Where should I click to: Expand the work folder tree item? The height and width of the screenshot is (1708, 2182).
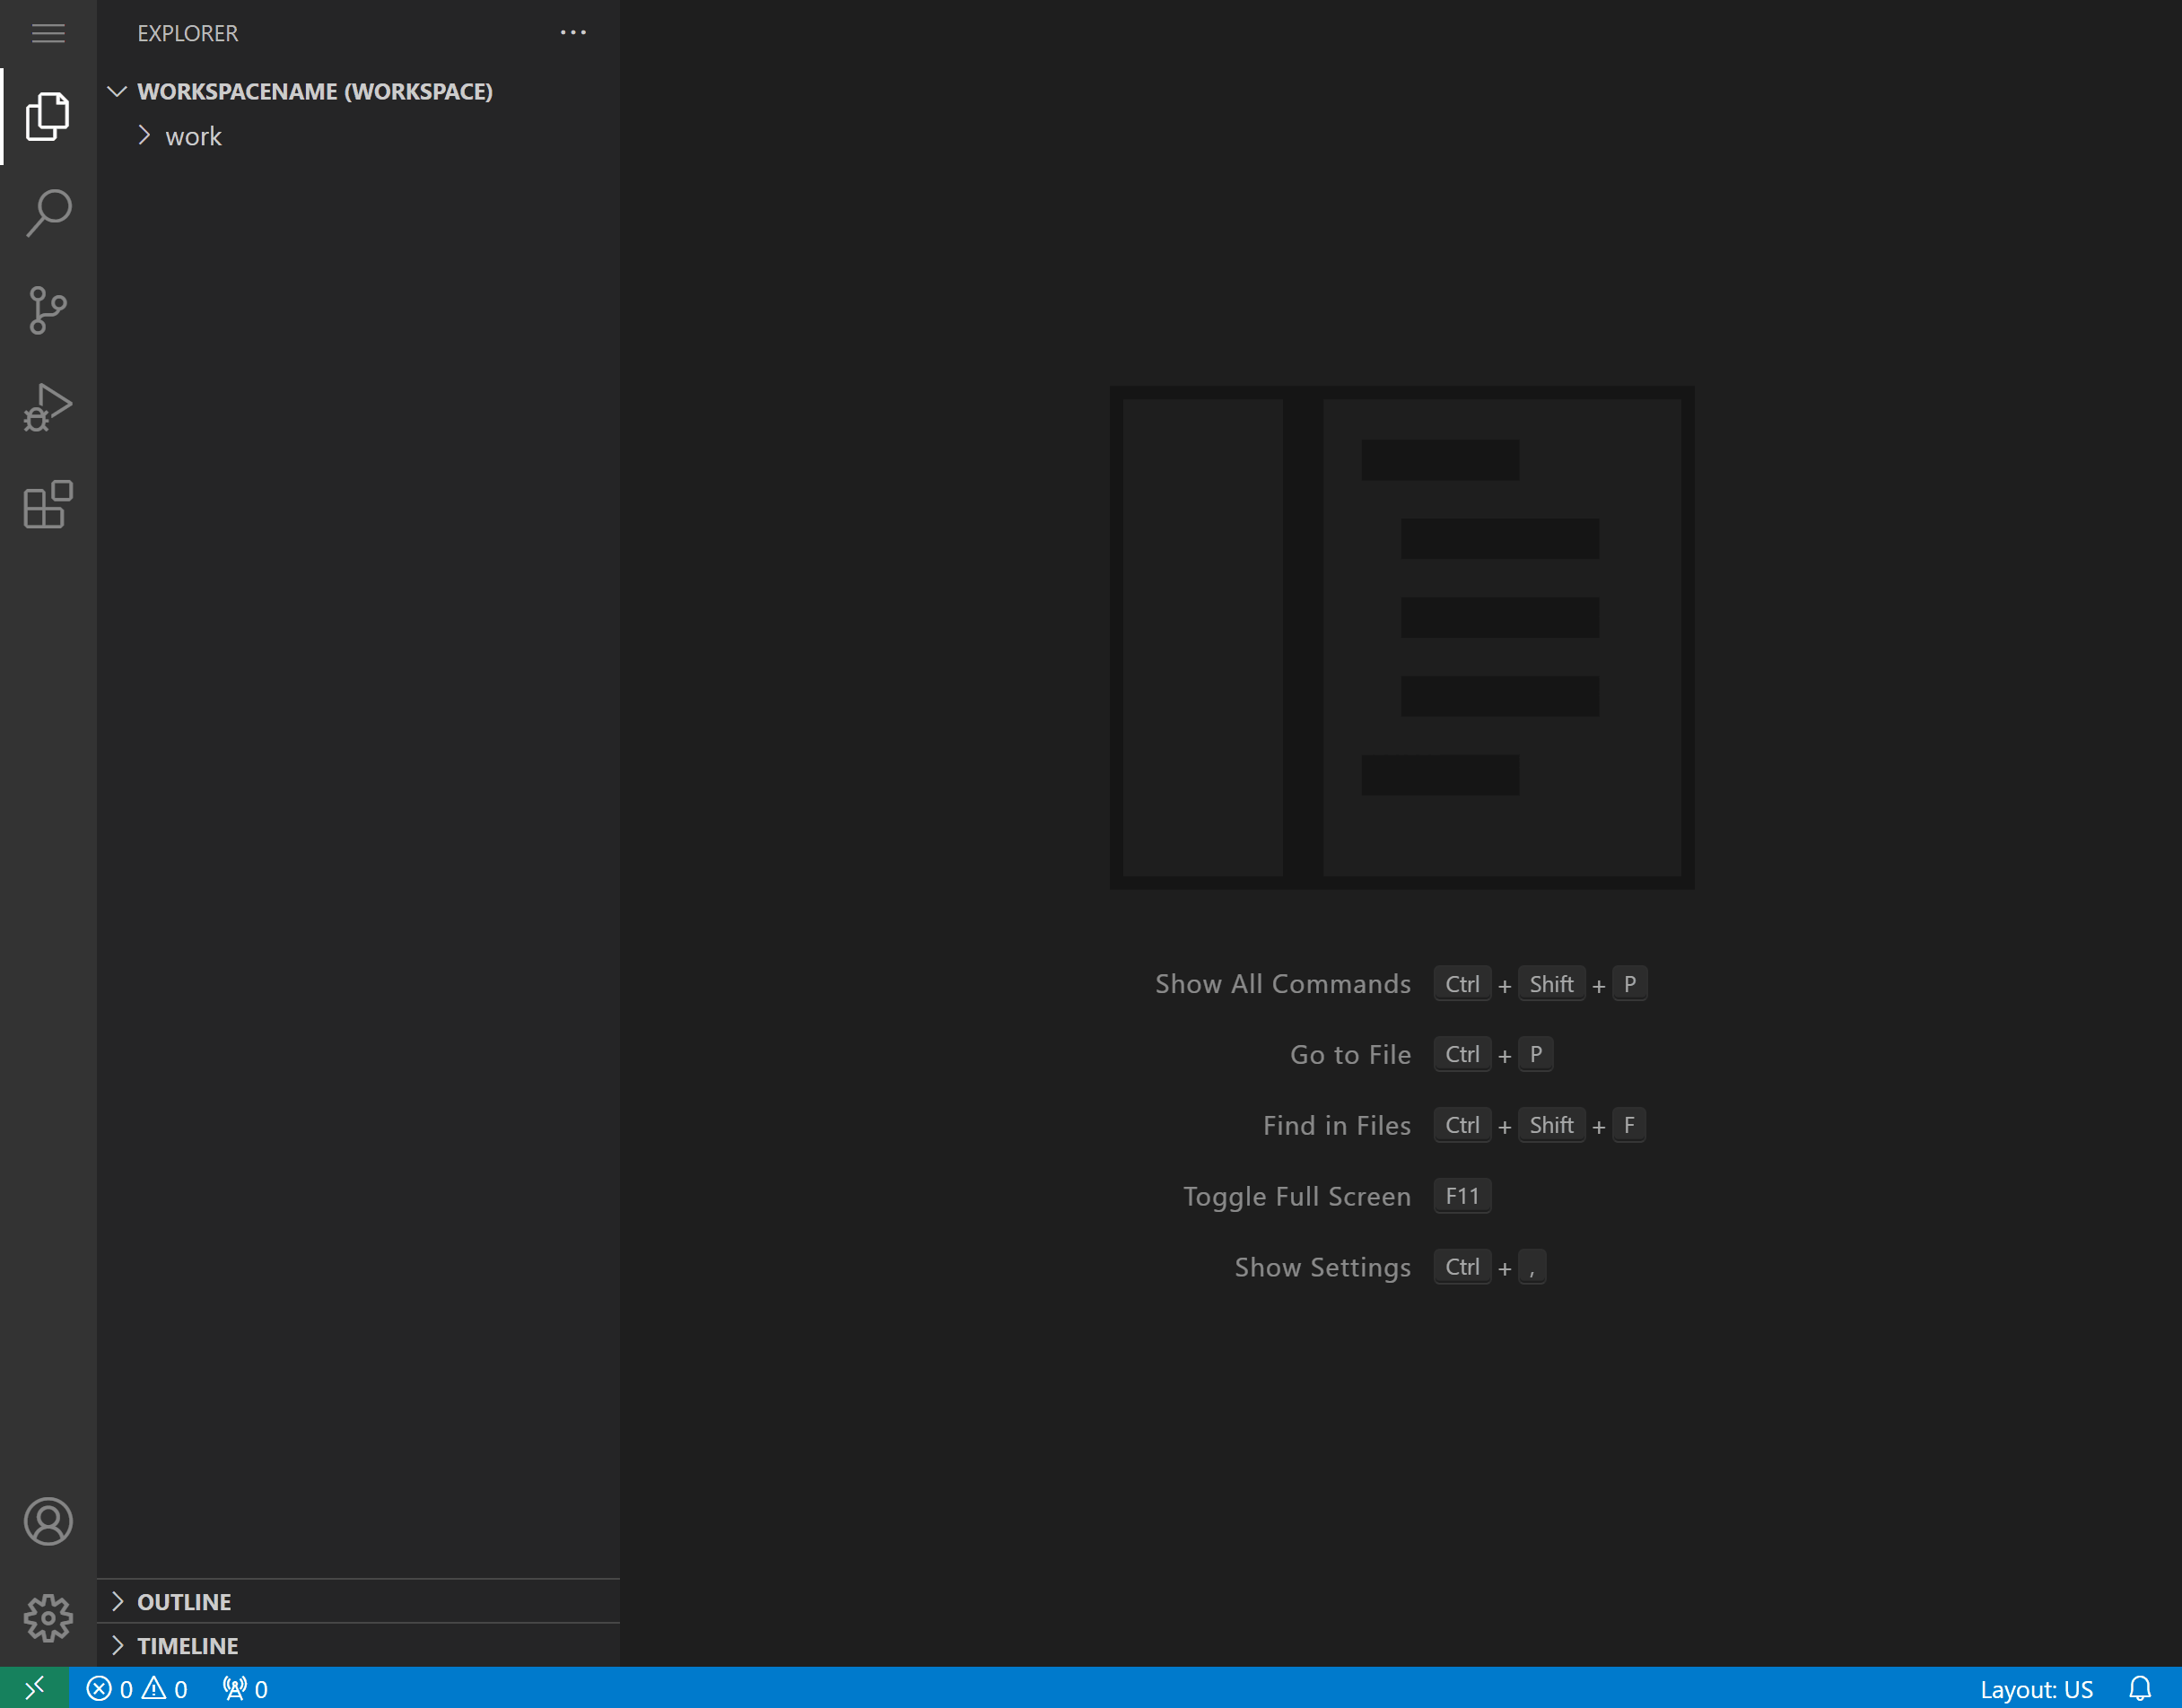pos(144,135)
